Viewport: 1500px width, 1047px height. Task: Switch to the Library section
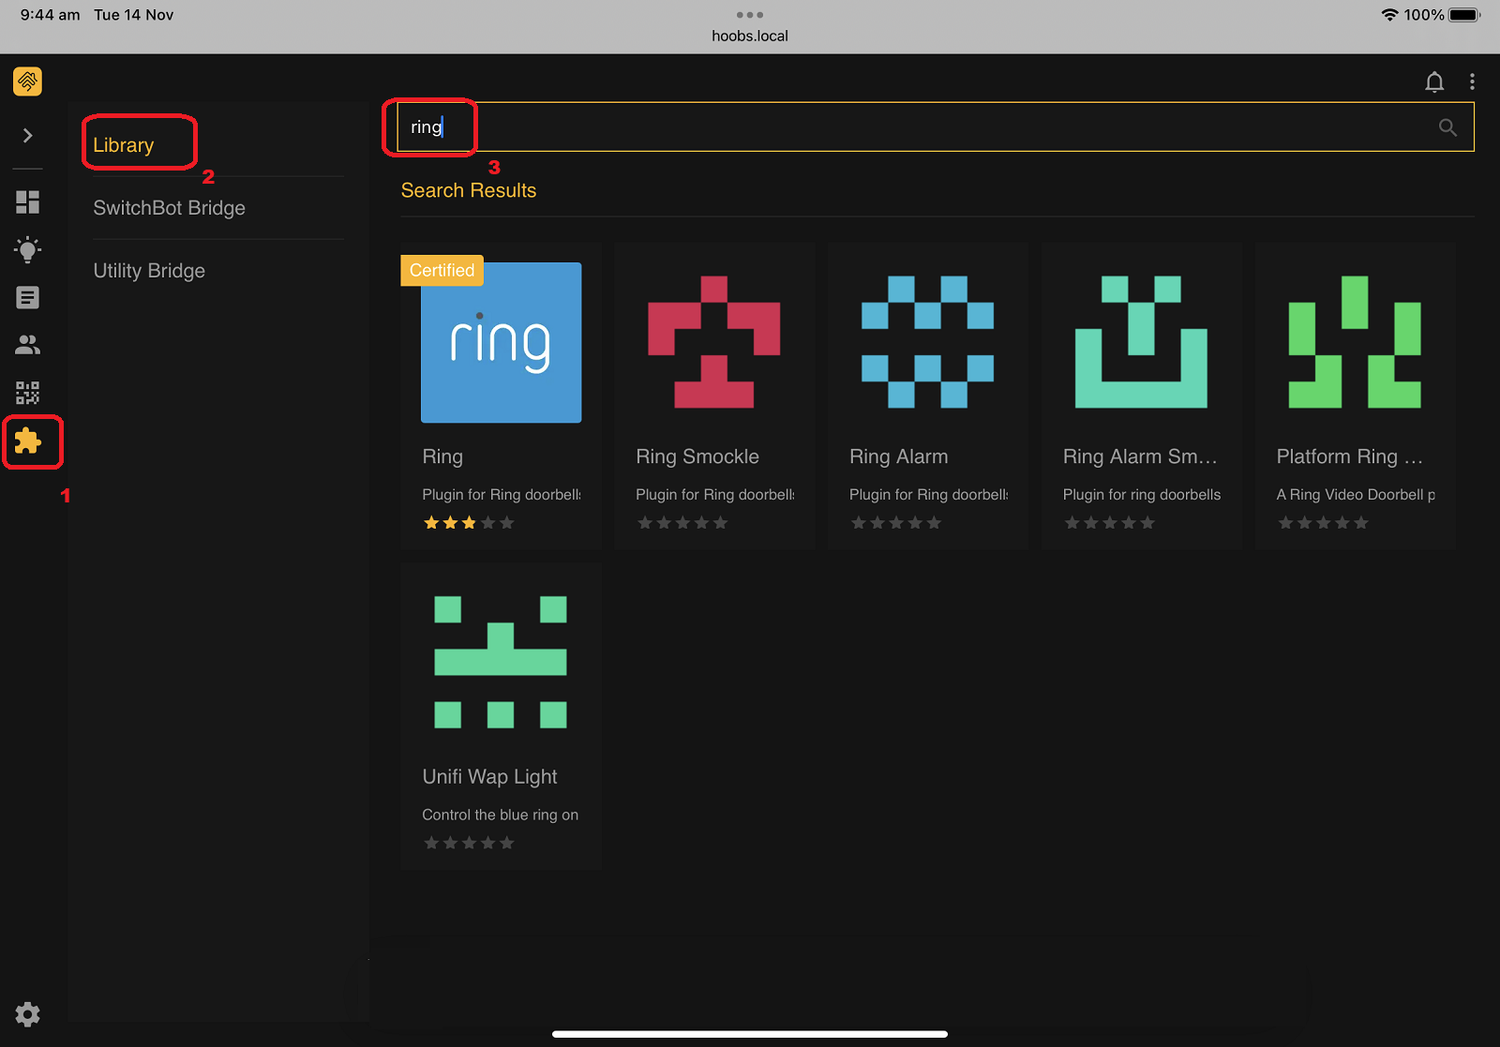coord(123,144)
